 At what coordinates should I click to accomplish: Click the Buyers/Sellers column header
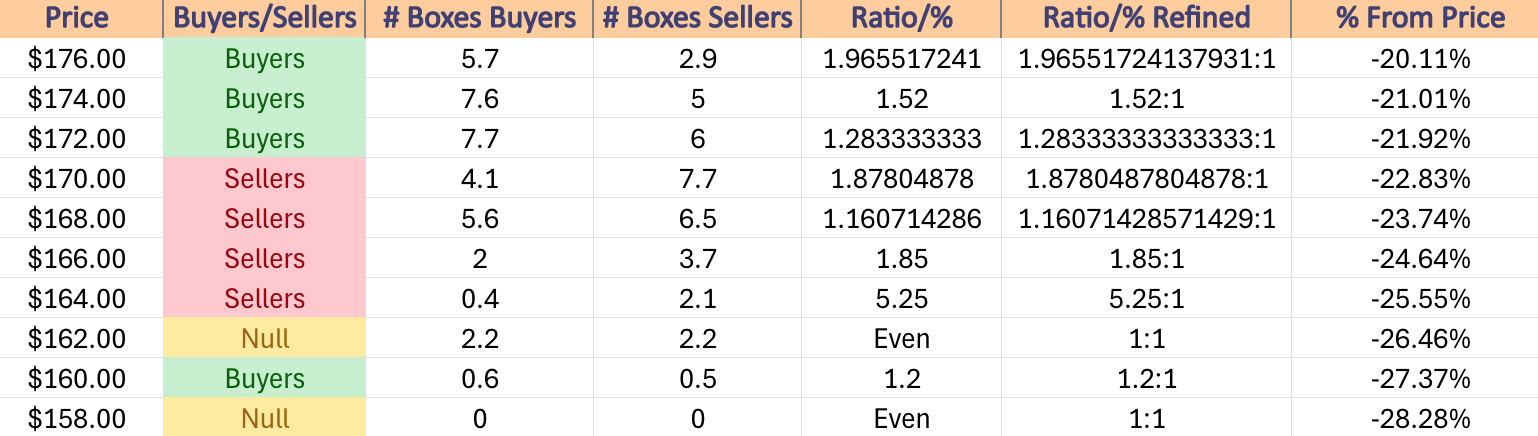(264, 18)
